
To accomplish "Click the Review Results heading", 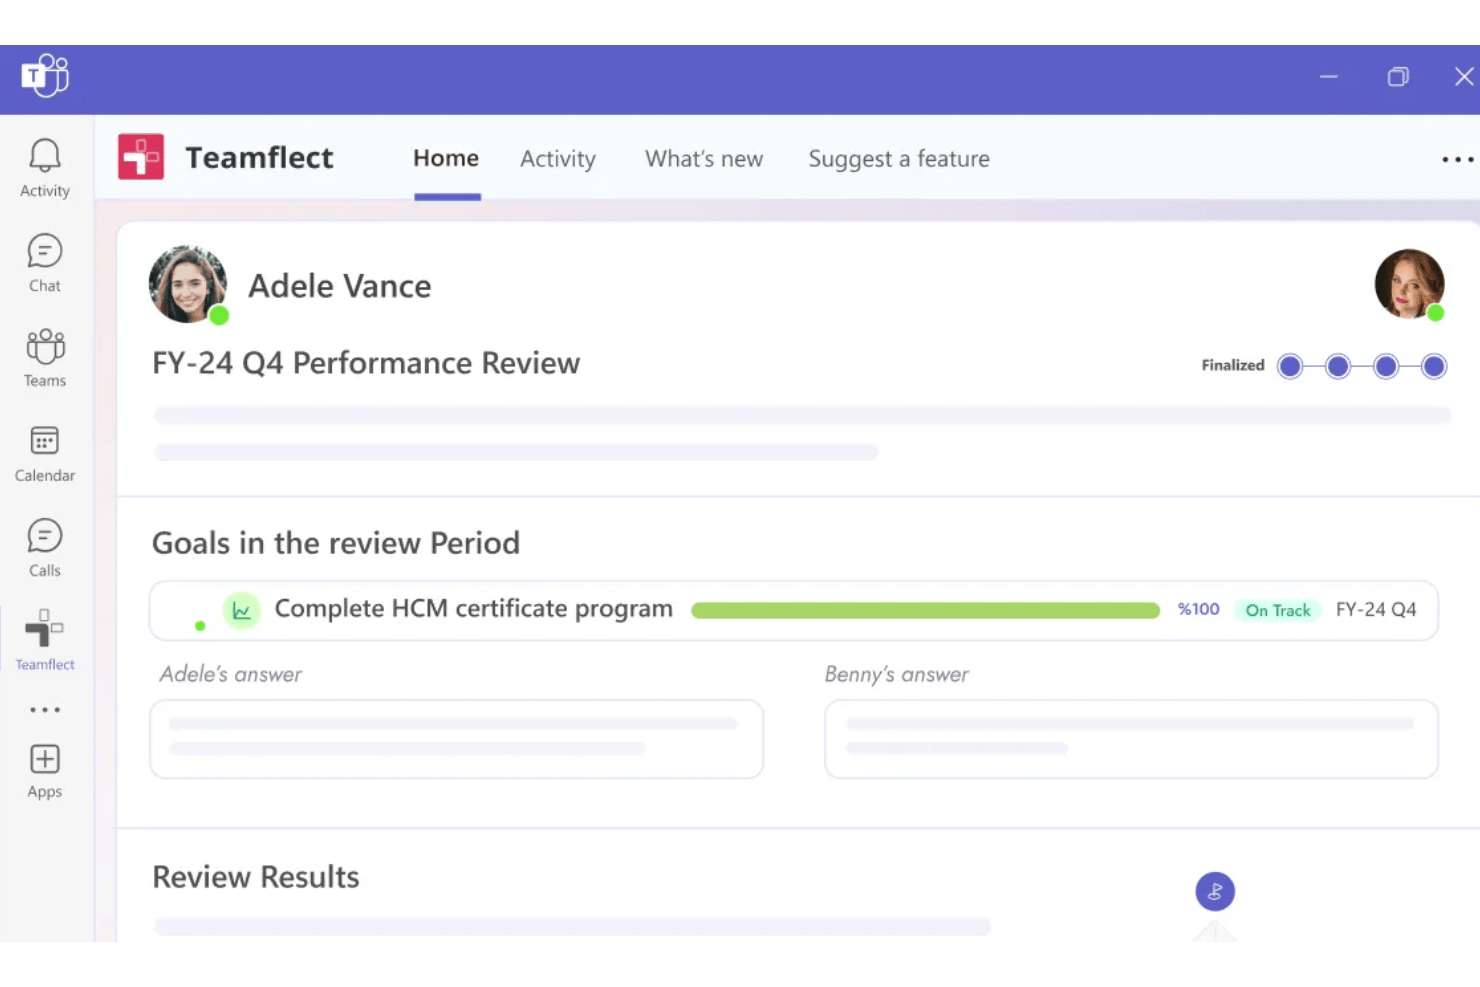I will [256, 877].
